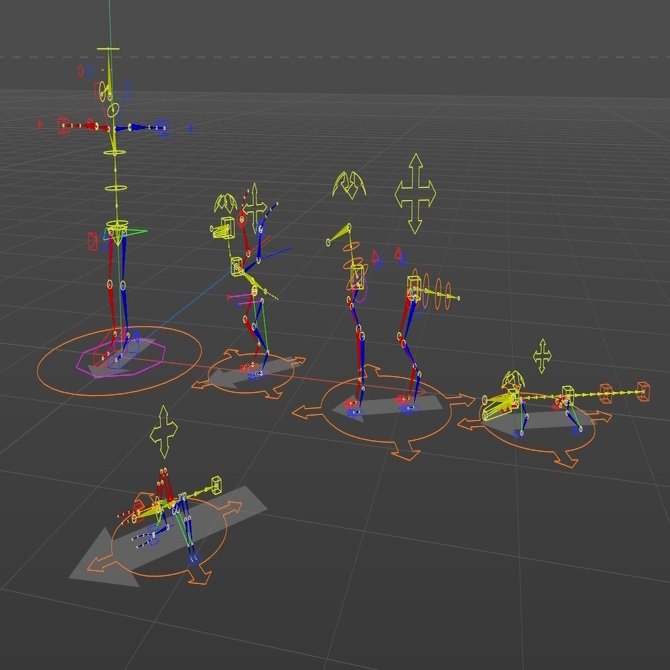Select the yellow cone head control of the central rig
Screen dimensions: 670x670
click(x=338, y=235)
